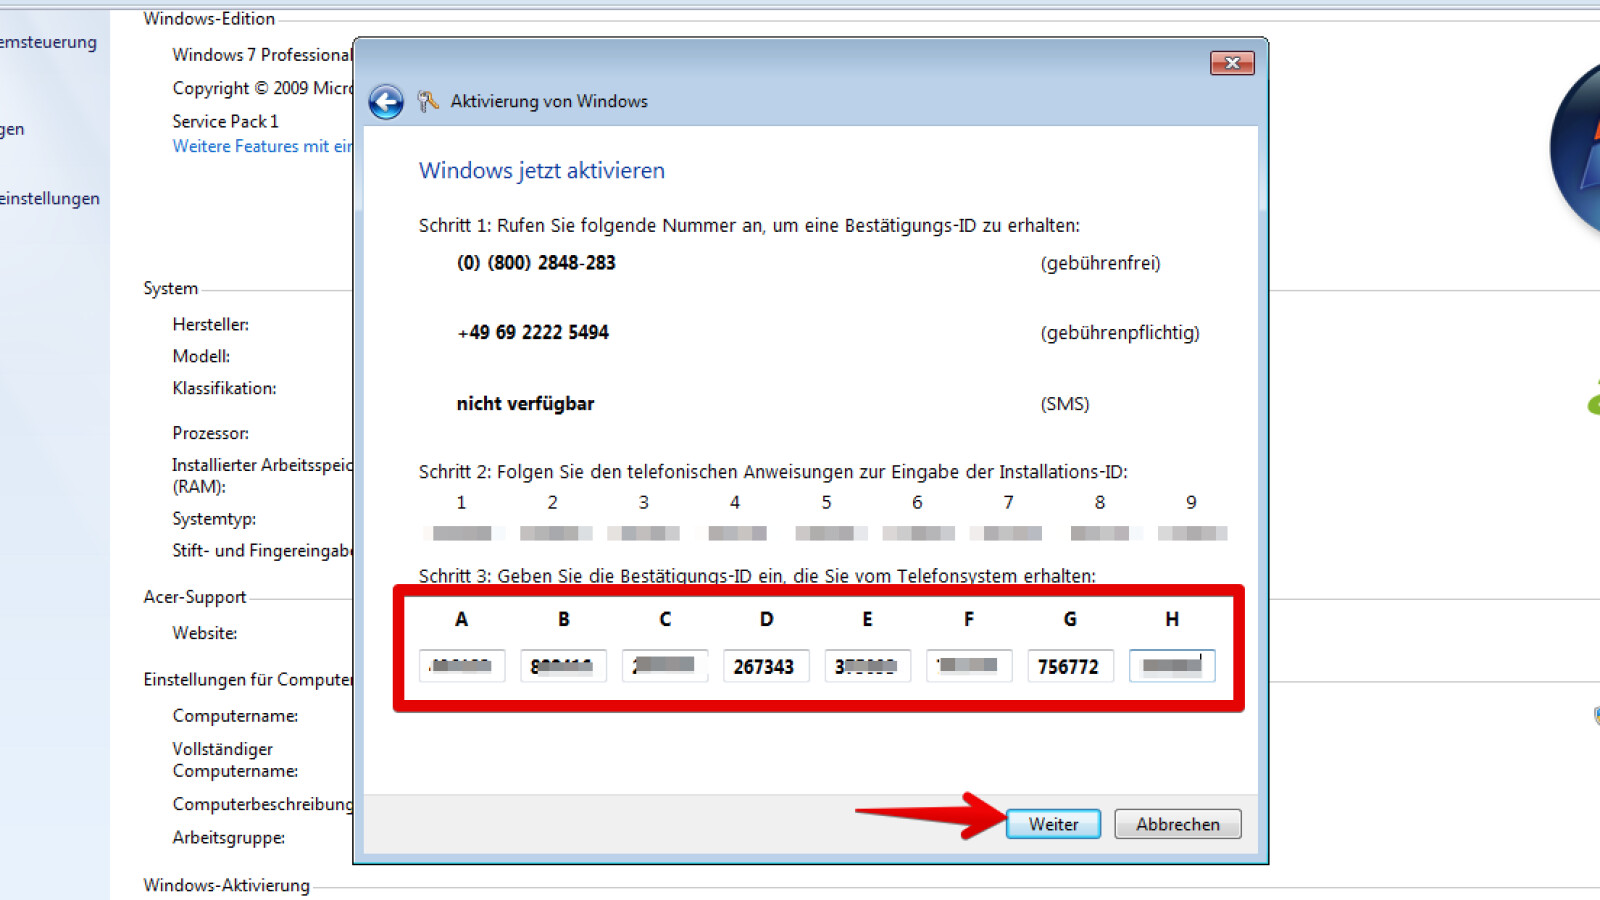Viewport: 1600px width, 900px height.
Task: Click the 'gebührenfrei' label
Action: 1100,263
